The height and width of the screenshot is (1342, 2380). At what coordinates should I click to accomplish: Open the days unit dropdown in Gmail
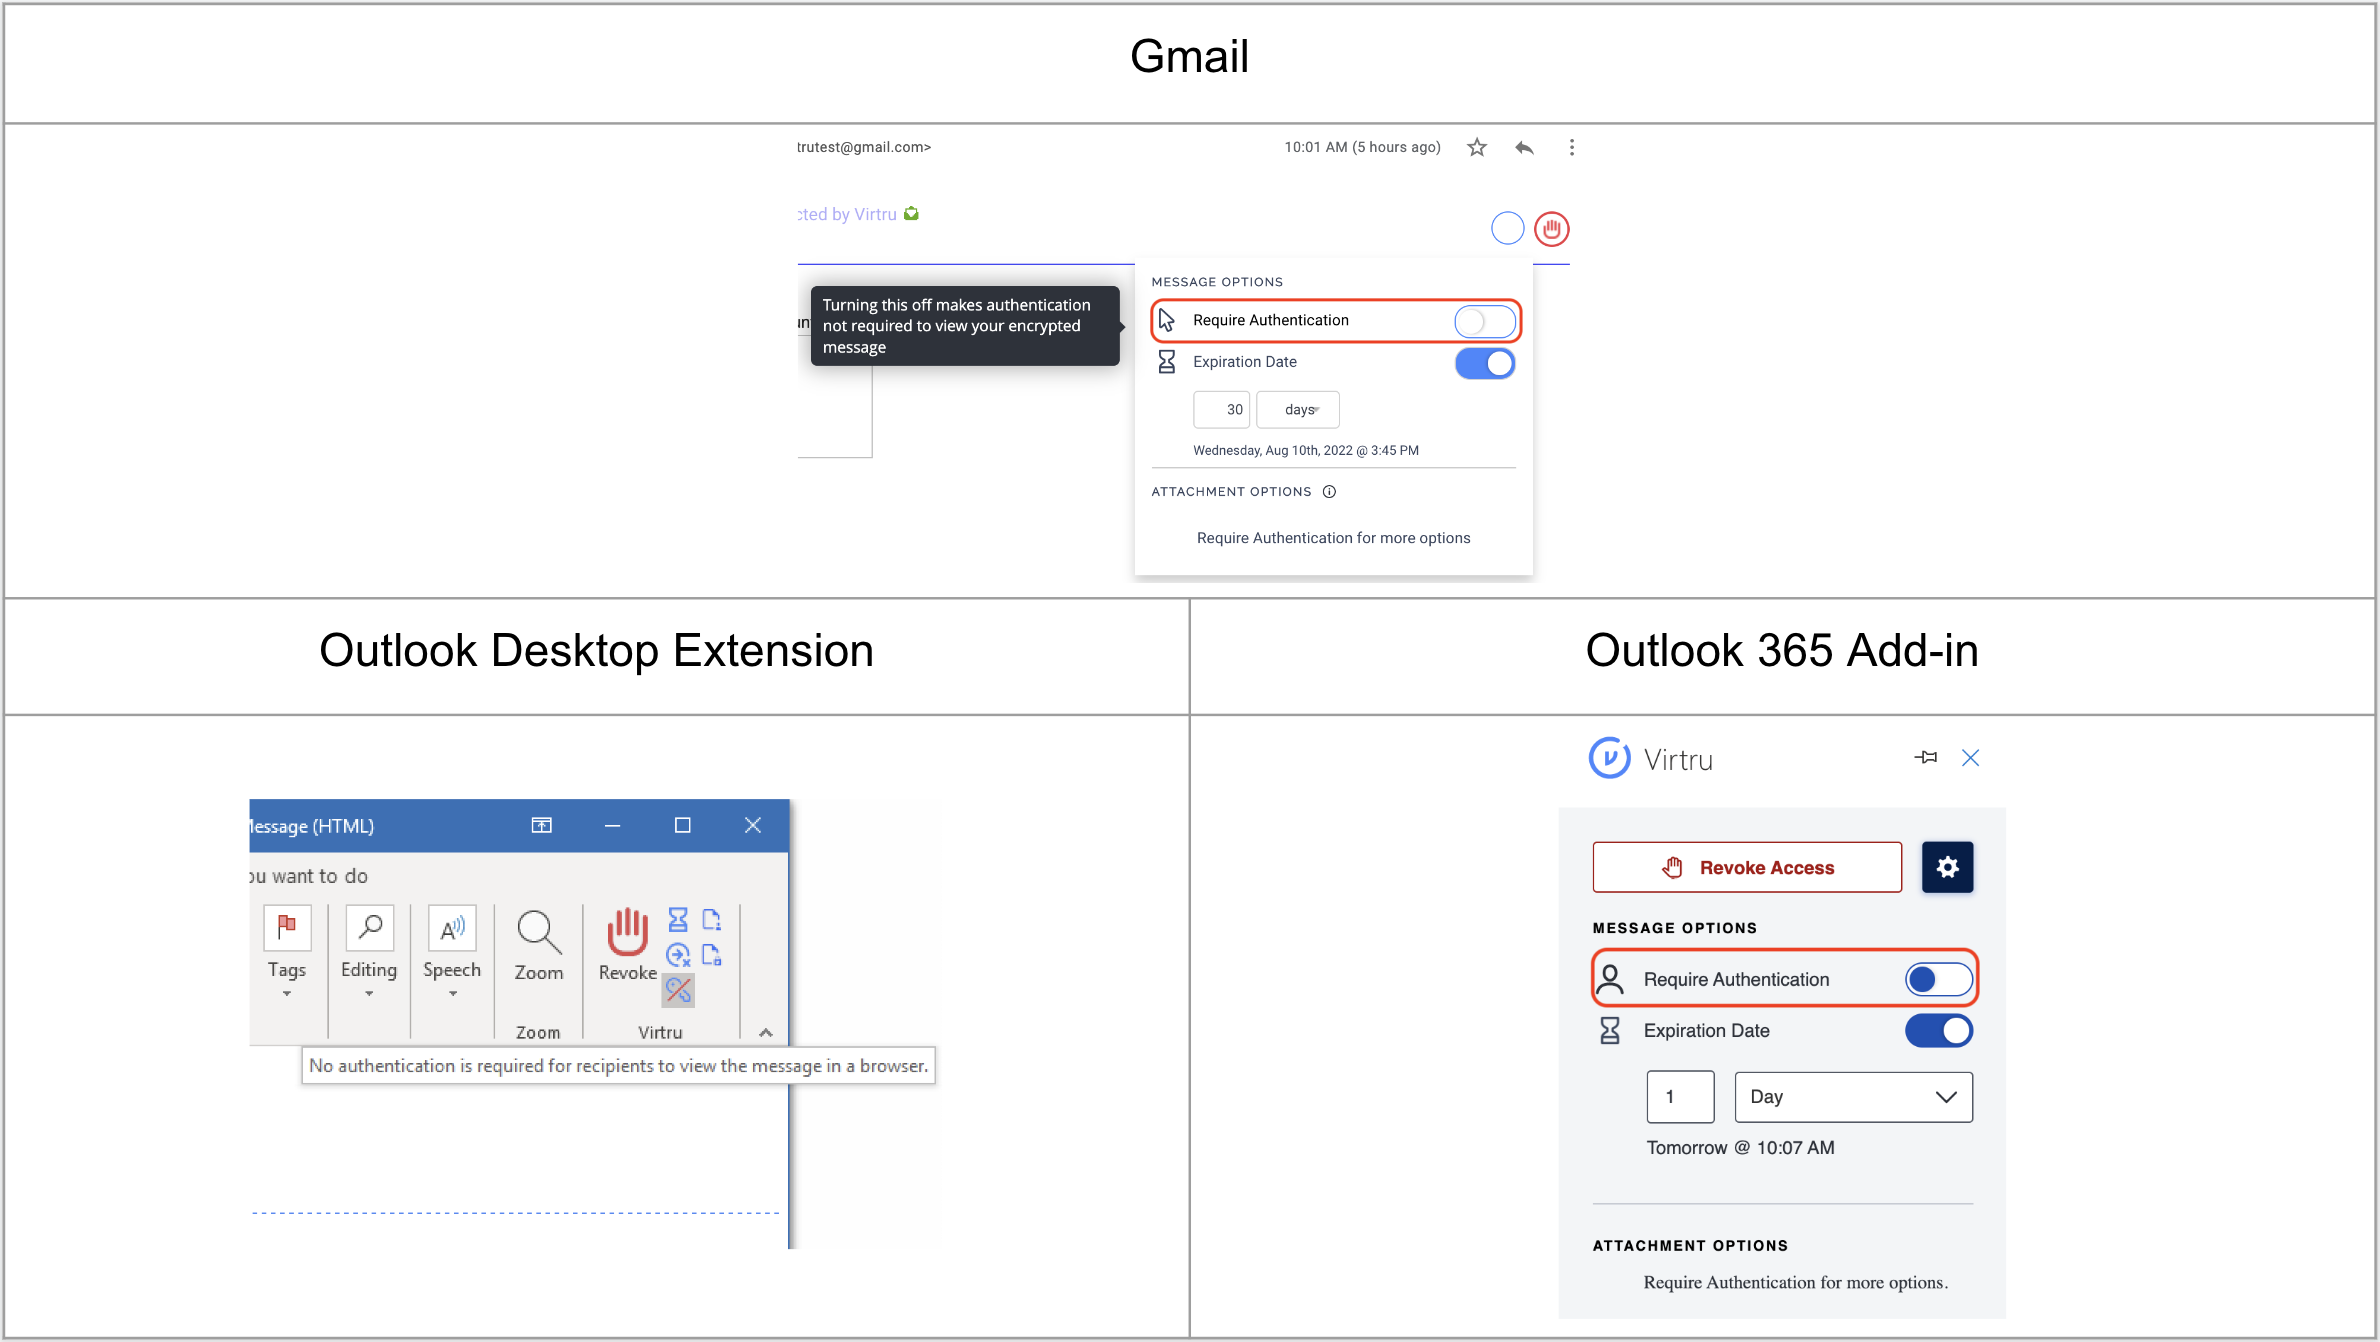(1298, 410)
